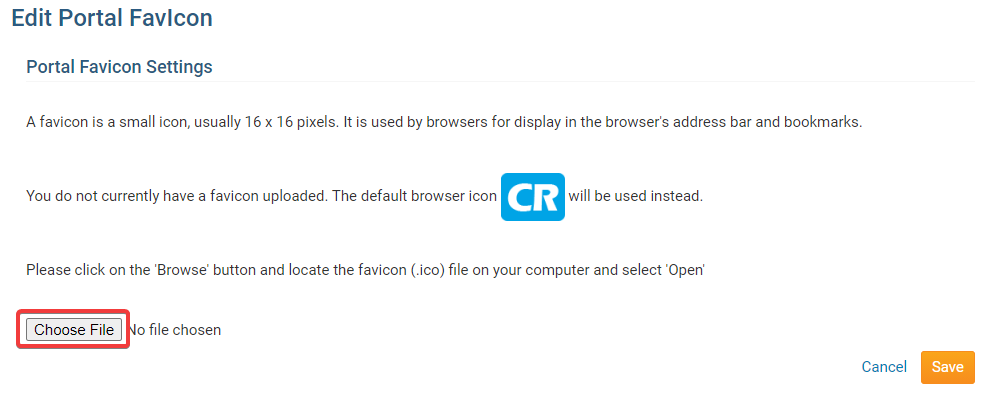Click the 'will be used instead.' text
The width and height of the screenshot is (993, 410).
tap(636, 196)
